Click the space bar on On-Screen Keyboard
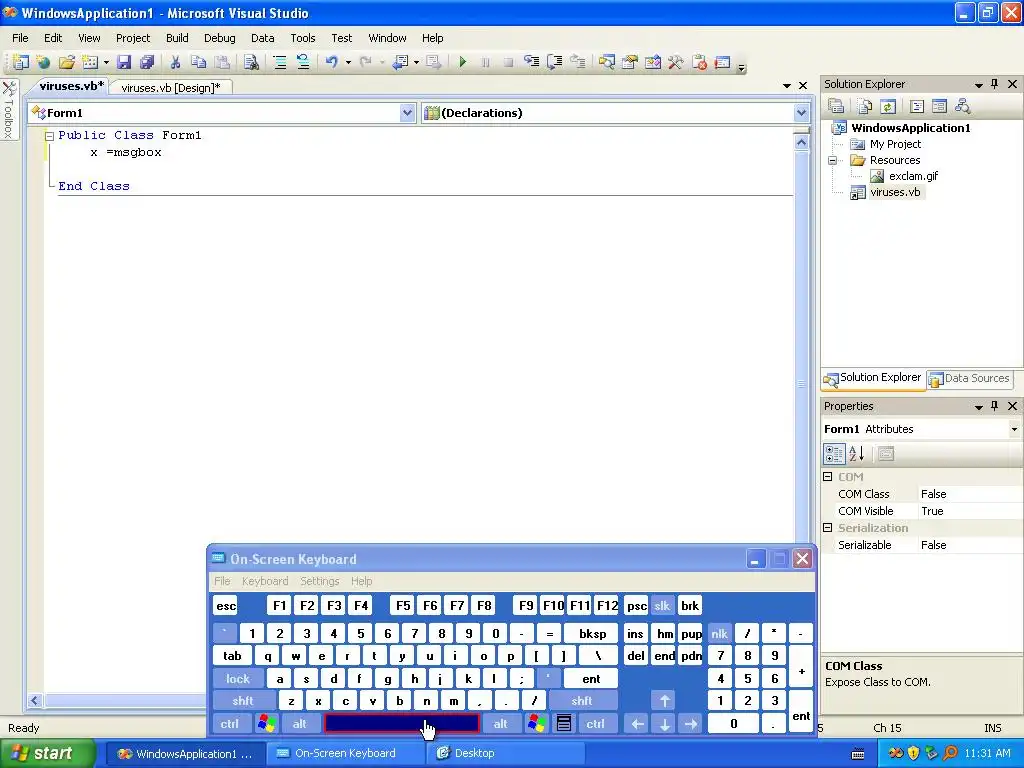Viewport: 1024px width, 768px height. [x=402, y=724]
